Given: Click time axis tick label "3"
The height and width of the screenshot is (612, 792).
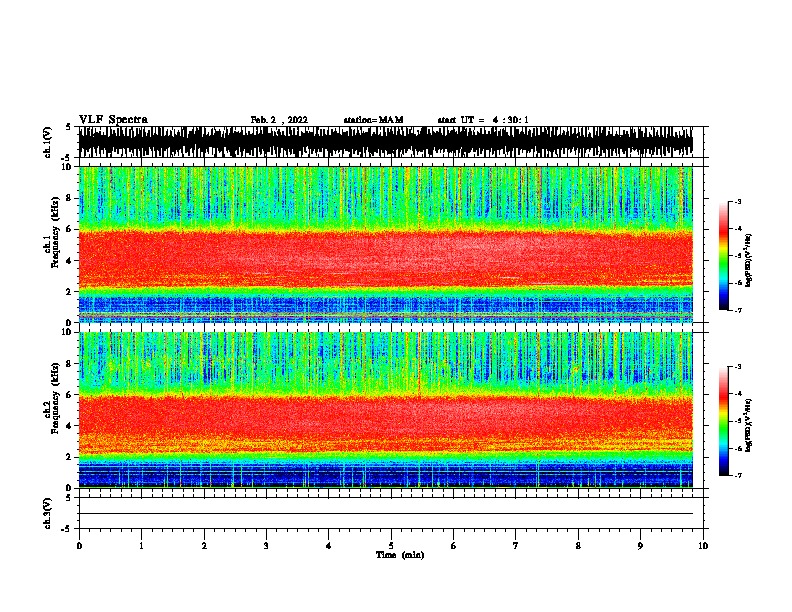Looking at the screenshot, I should 266,546.
